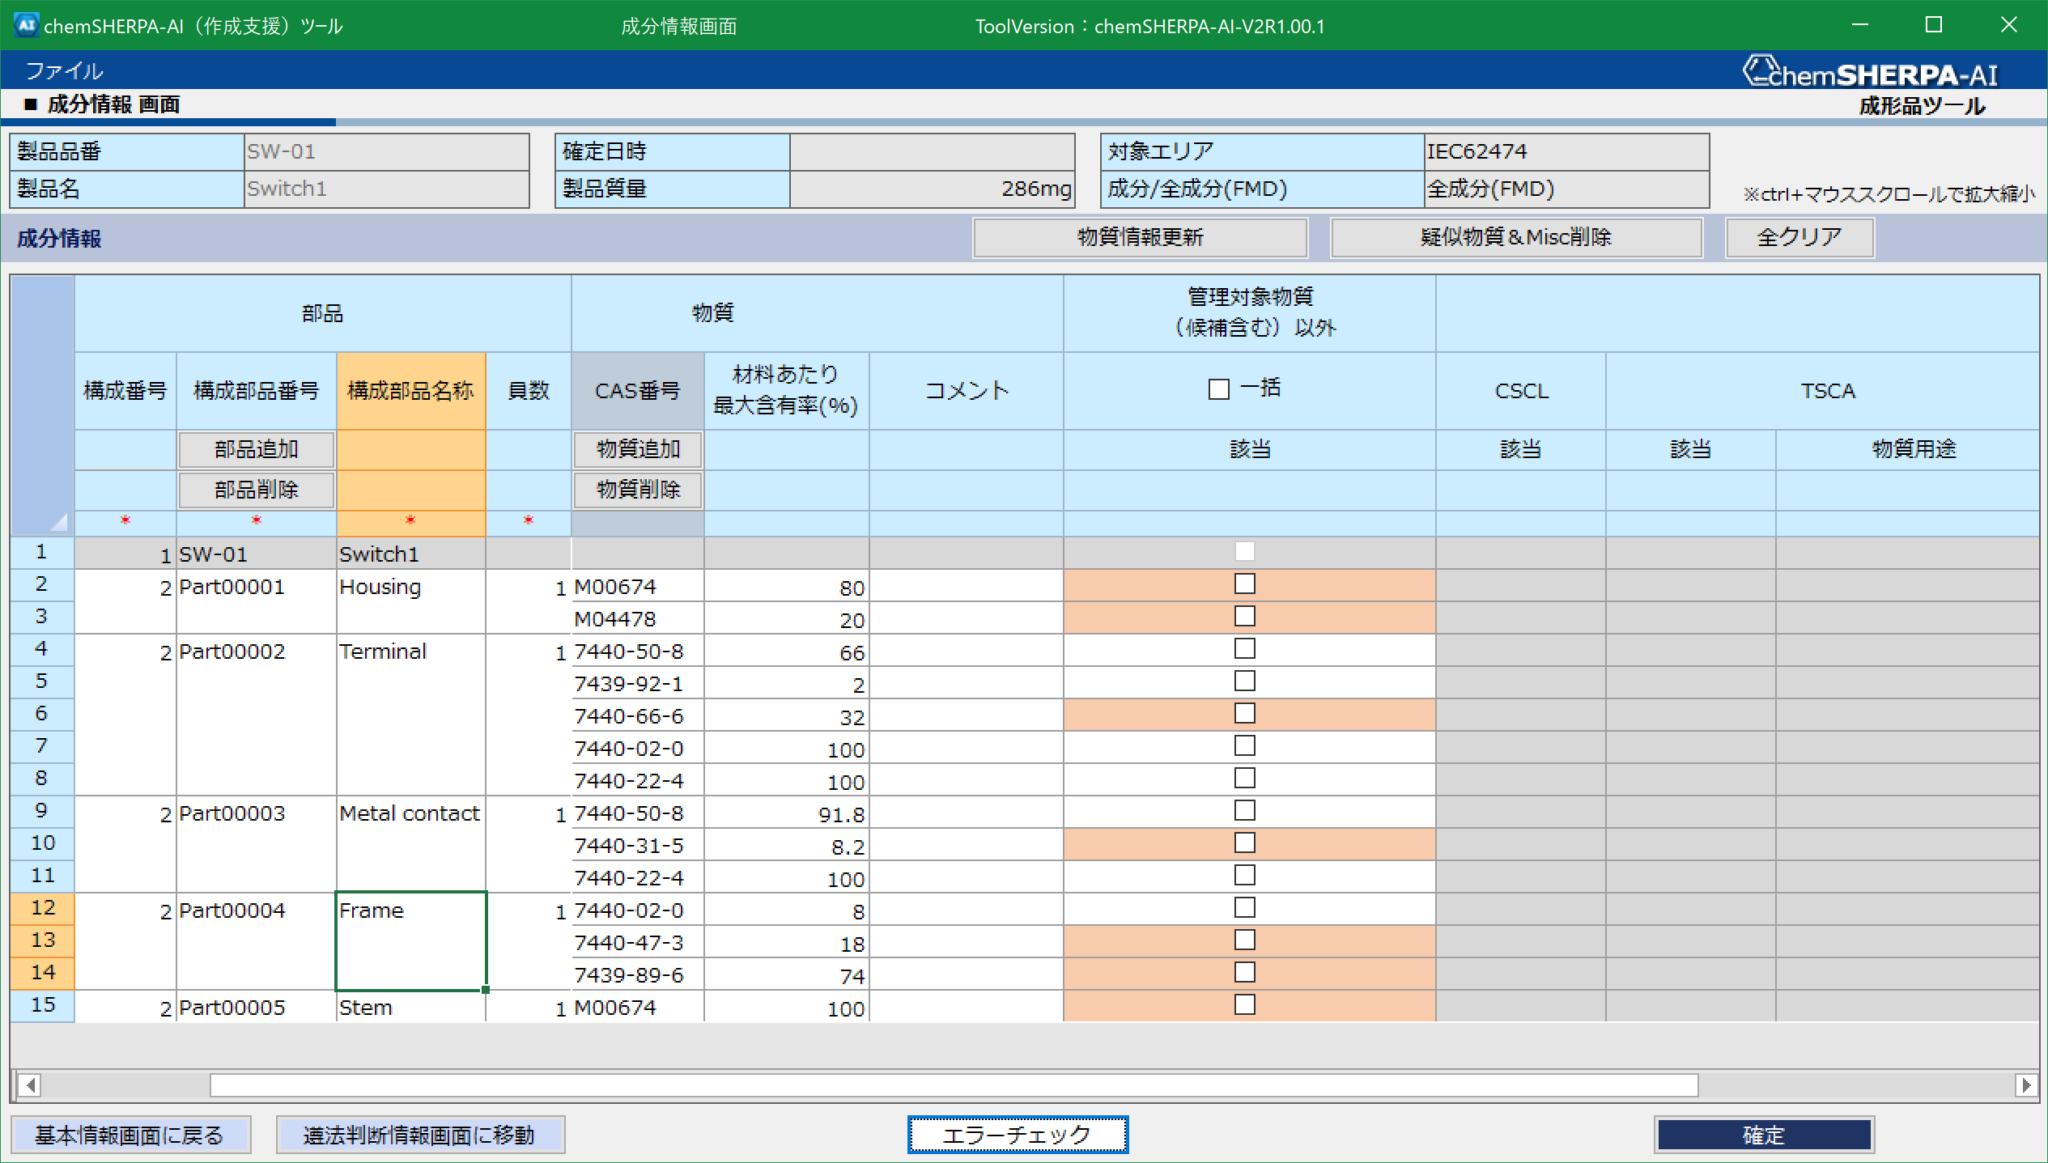Enable the 一括 bulk checkbox in the header

coord(1216,387)
